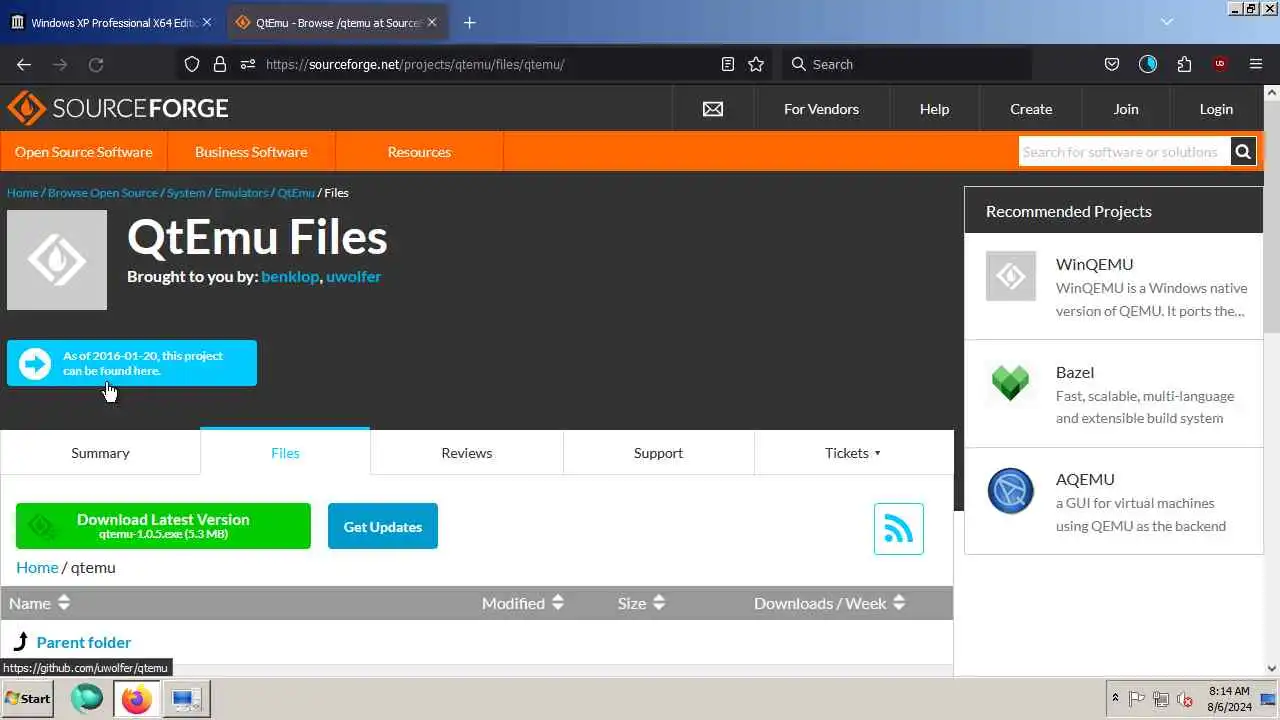
Task: Click the SourceForge software search field
Action: point(1125,152)
